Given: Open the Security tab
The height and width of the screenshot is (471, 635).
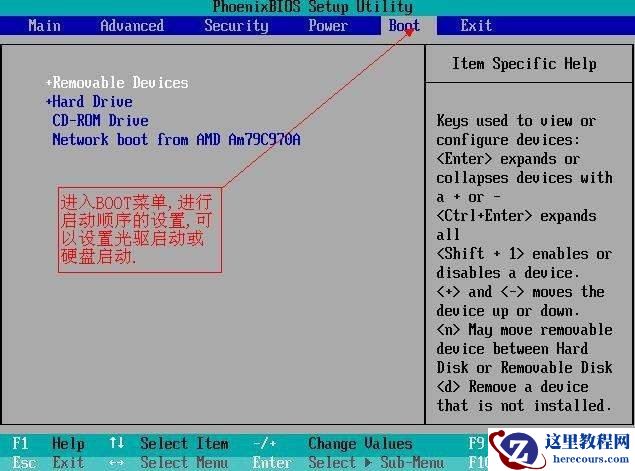Looking at the screenshot, I should (x=236, y=26).
